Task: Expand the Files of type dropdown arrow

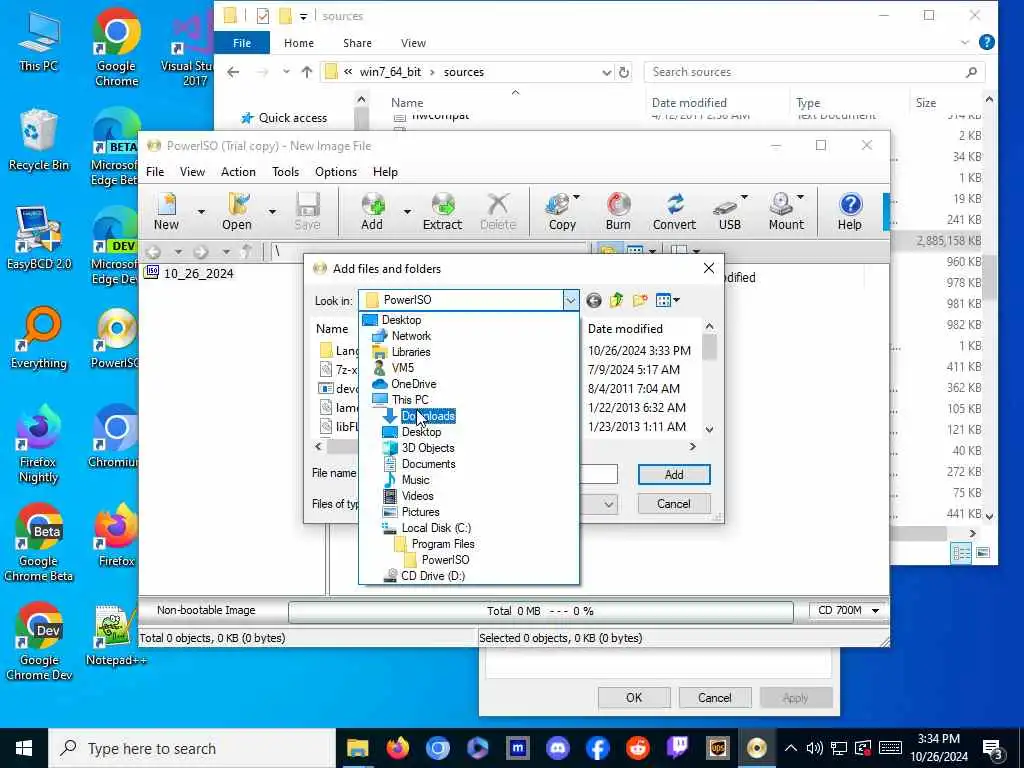Action: click(609, 504)
